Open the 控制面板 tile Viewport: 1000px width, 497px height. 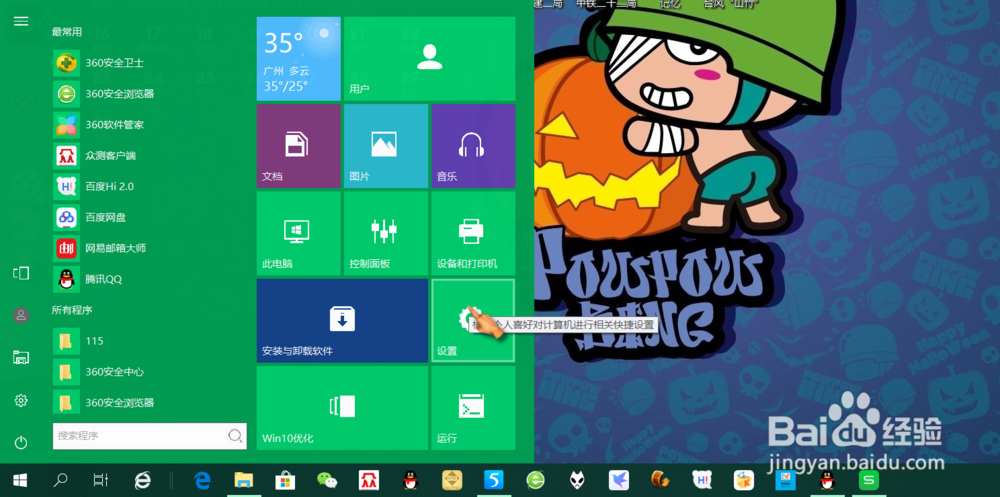(386, 234)
